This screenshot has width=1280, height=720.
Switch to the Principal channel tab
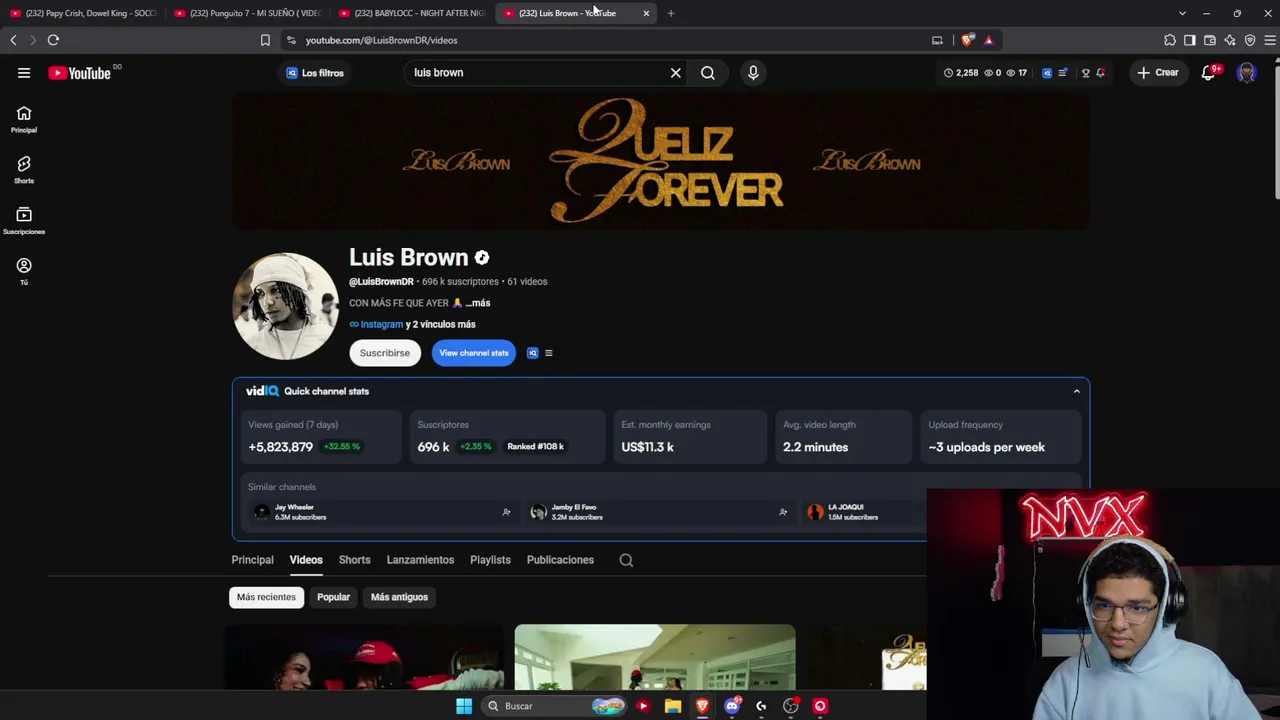click(252, 560)
